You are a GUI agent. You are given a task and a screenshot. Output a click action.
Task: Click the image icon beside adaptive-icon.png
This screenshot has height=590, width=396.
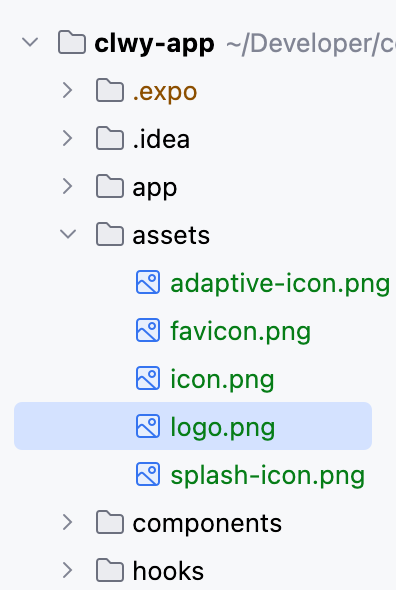pos(148,282)
